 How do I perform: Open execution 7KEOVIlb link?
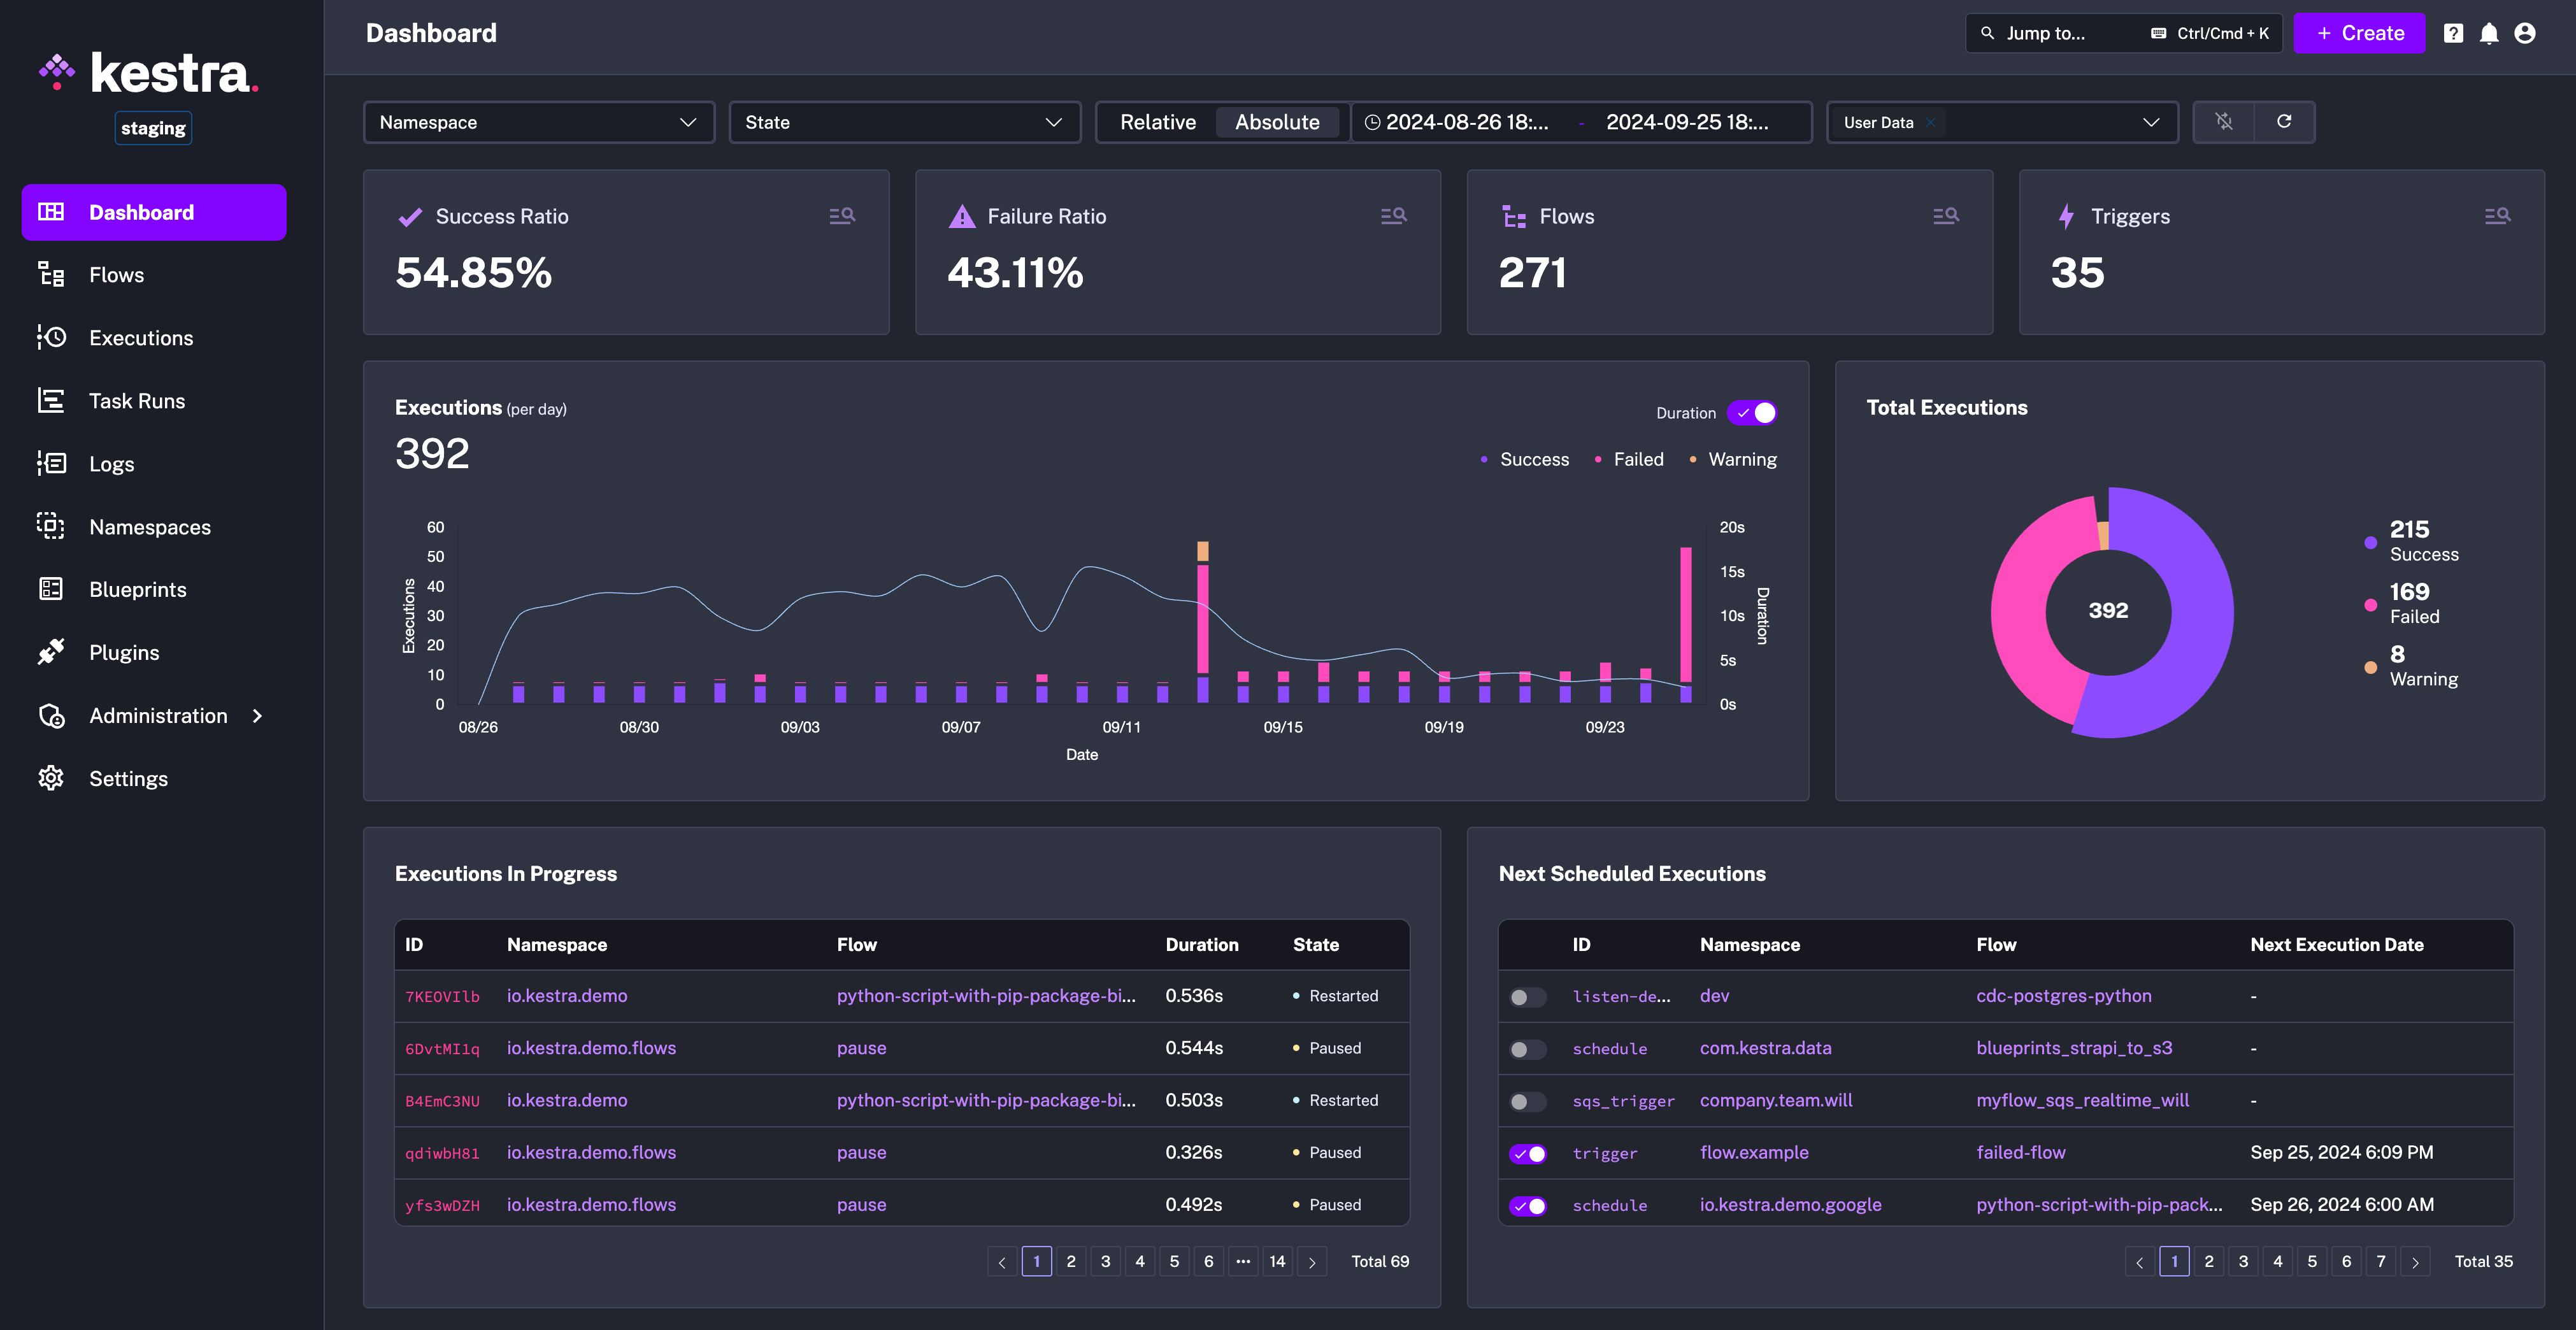(x=442, y=997)
